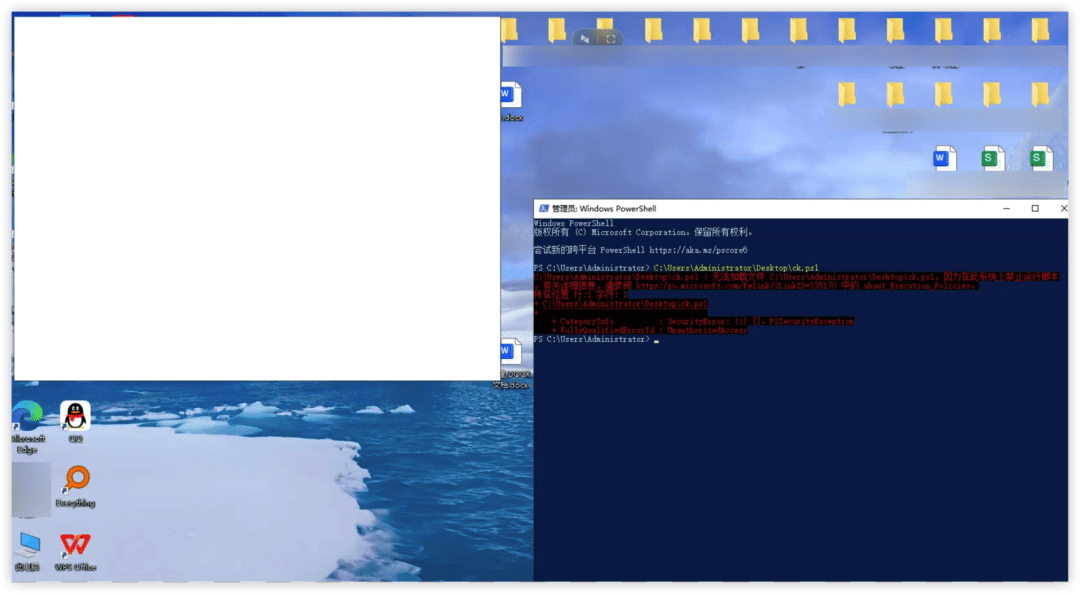
Task: Open the Everything search shortcut
Action: (76, 487)
